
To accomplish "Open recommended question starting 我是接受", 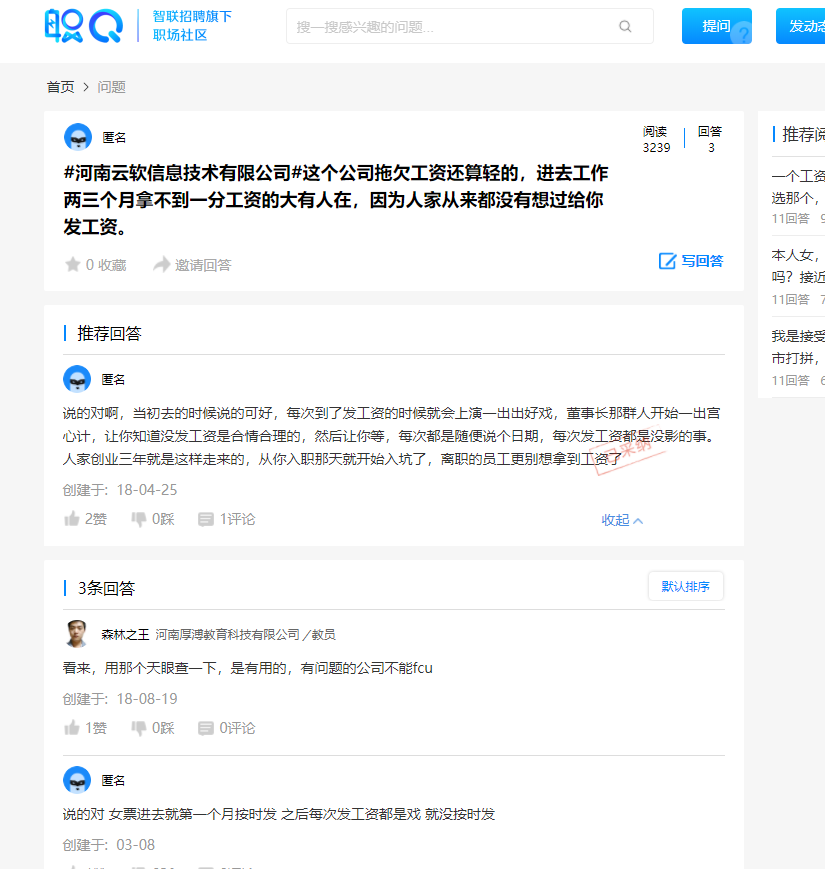I will [x=798, y=346].
